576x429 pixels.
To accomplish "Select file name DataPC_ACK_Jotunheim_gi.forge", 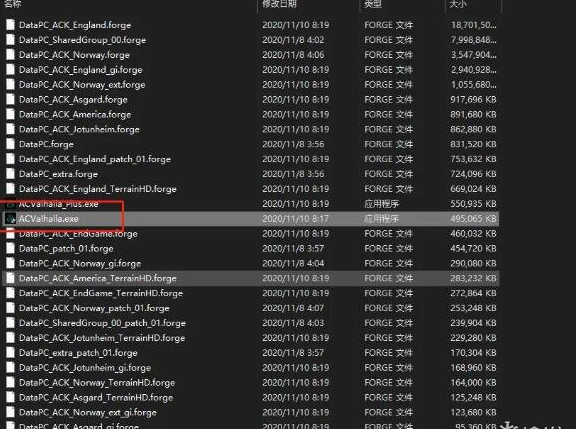I will (x=85, y=368).
